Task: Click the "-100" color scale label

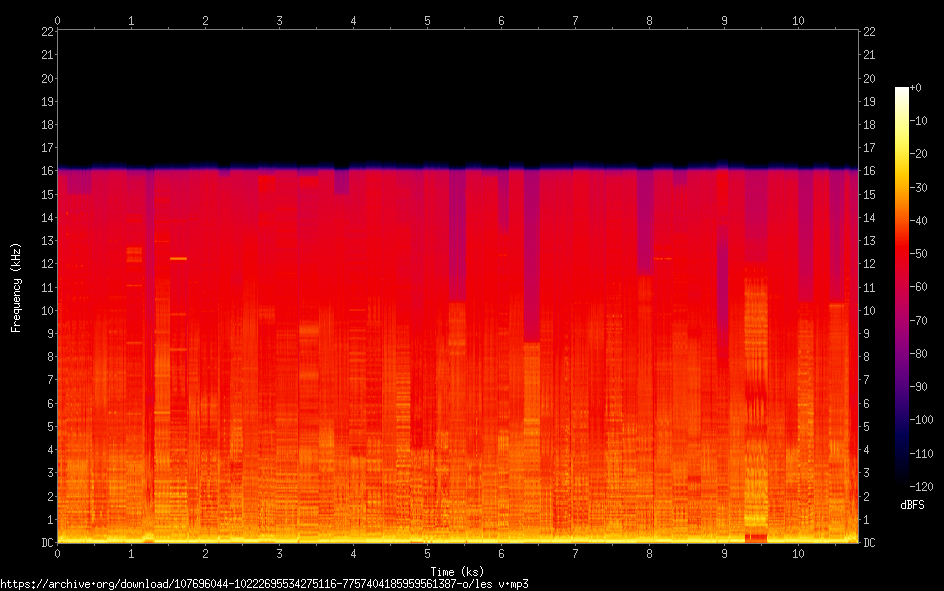Action: [x=921, y=420]
